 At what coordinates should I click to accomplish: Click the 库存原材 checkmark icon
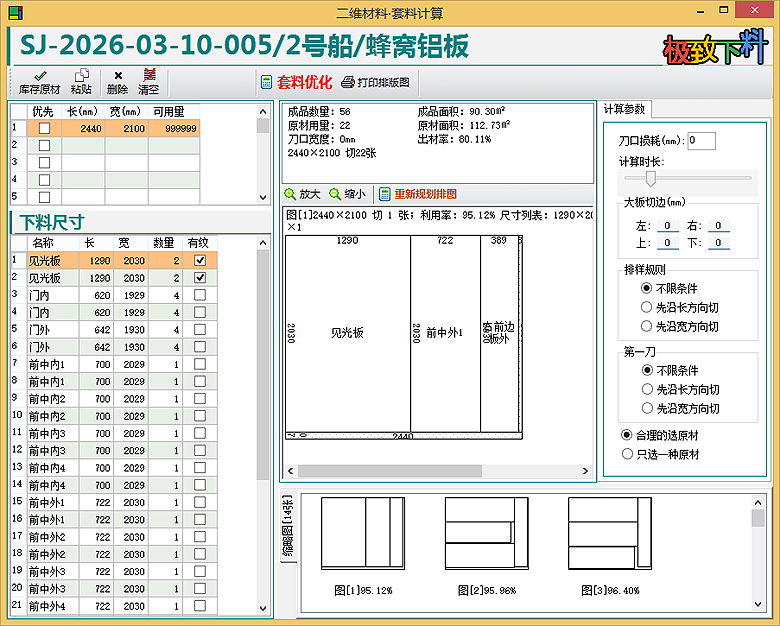click(40, 76)
